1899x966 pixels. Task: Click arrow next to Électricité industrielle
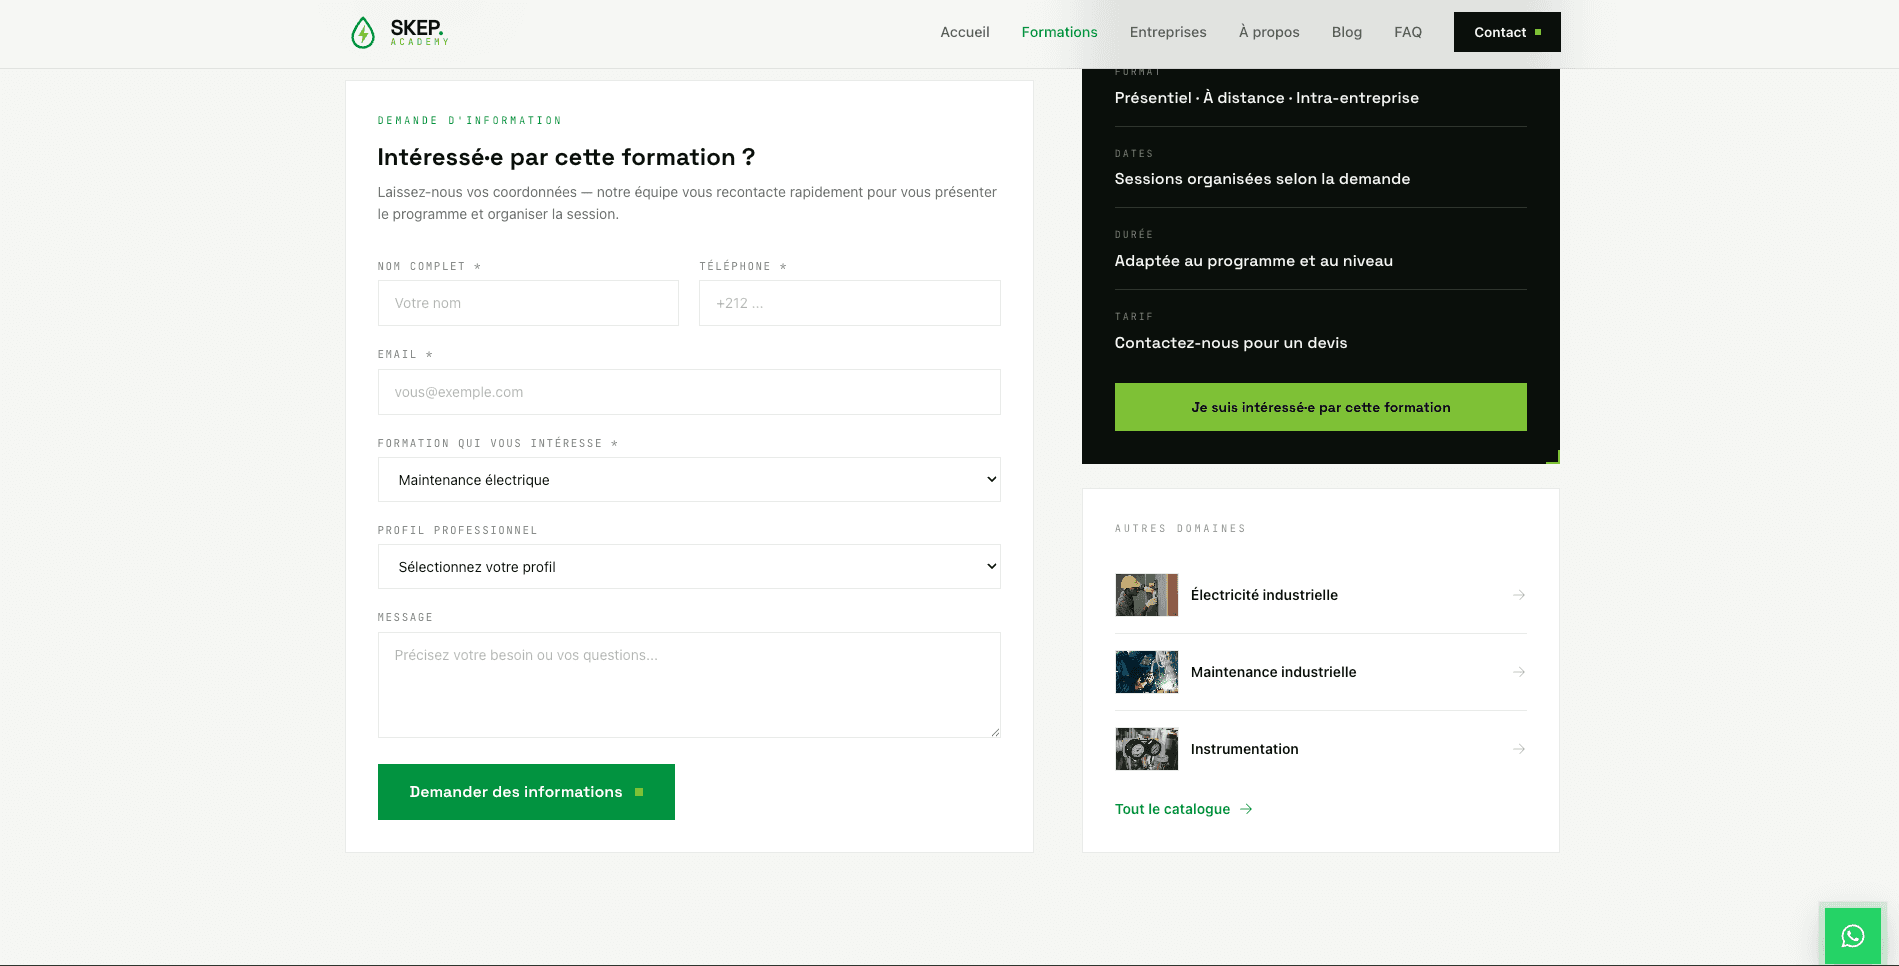pyautogui.click(x=1518, y=595)
